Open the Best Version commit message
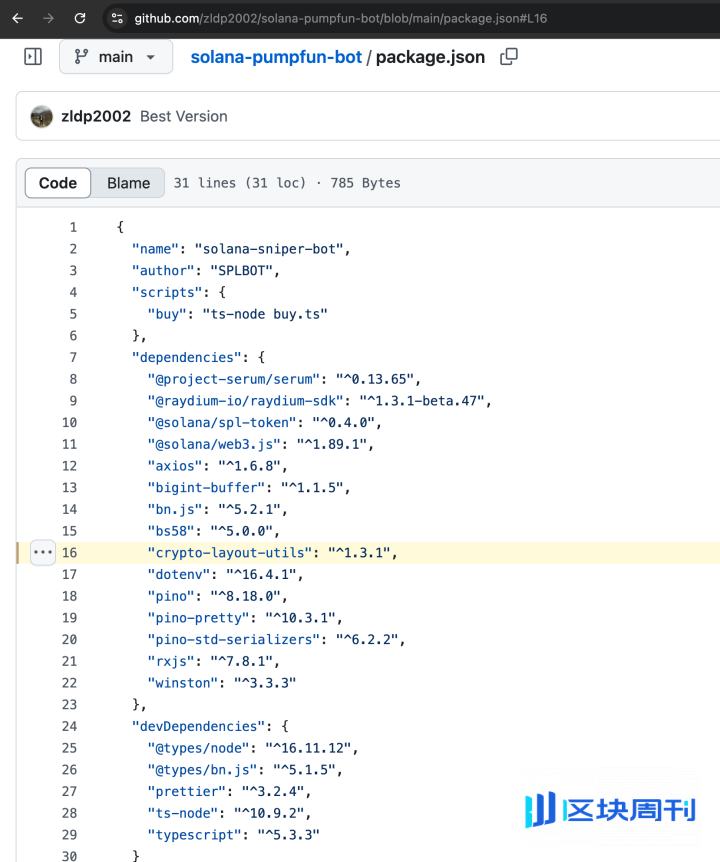Viewport: 720px width, 862px height. [184, 117]
